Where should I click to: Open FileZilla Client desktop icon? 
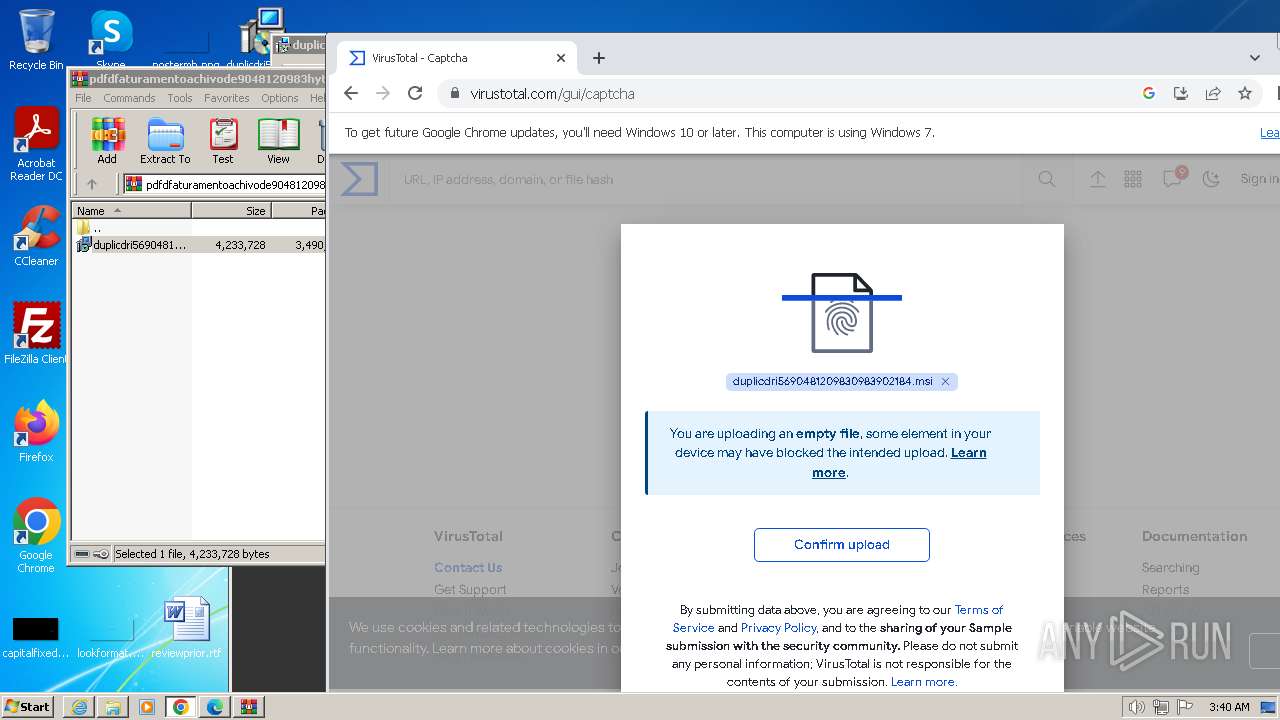[36, 333]
